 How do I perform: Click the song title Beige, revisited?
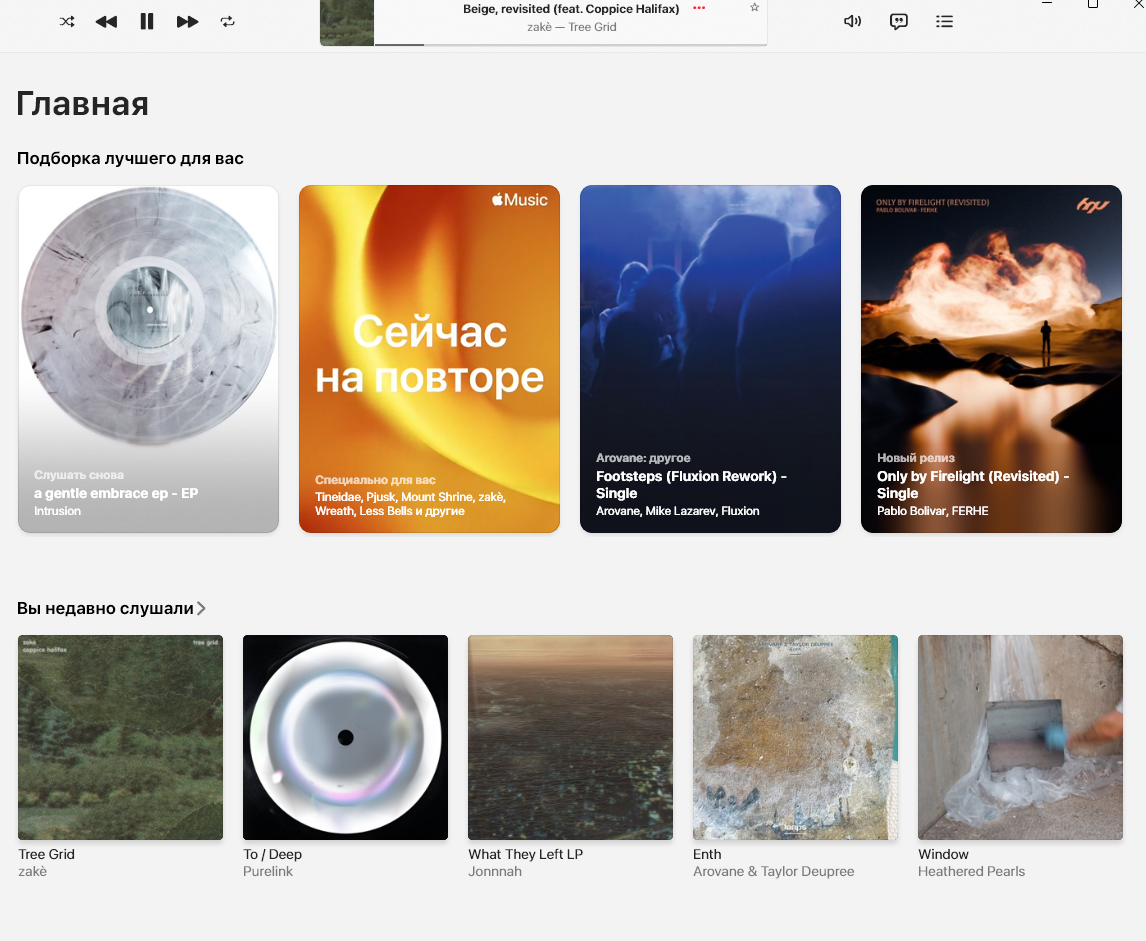point(571,9)
